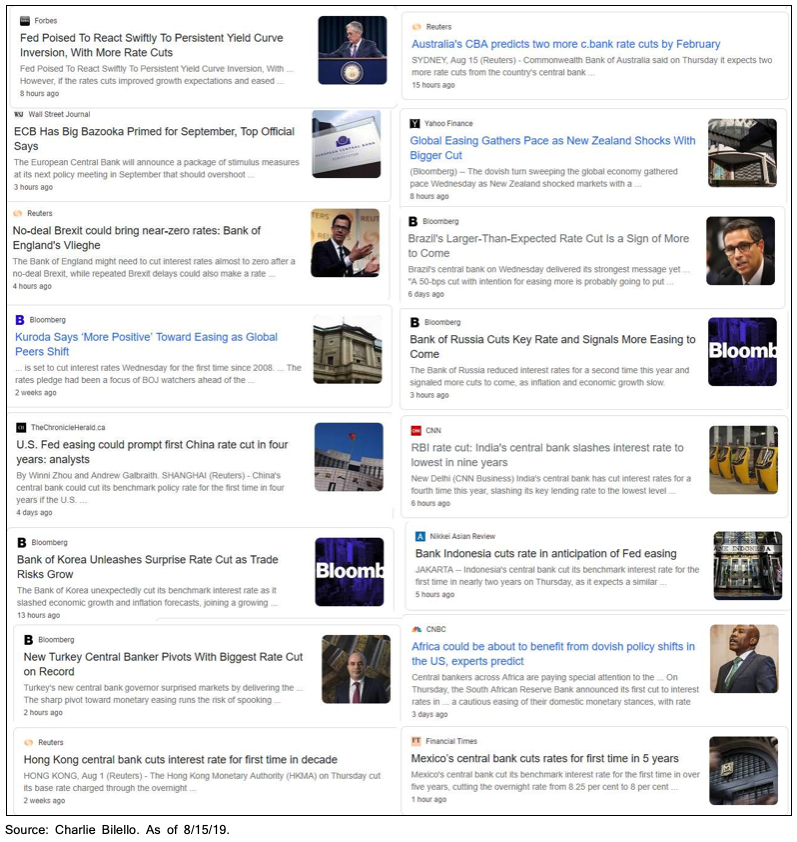Click the Yahoo Finance source icon
The width and height of the screenshot is (797, 842).
(x=415, y=124)
